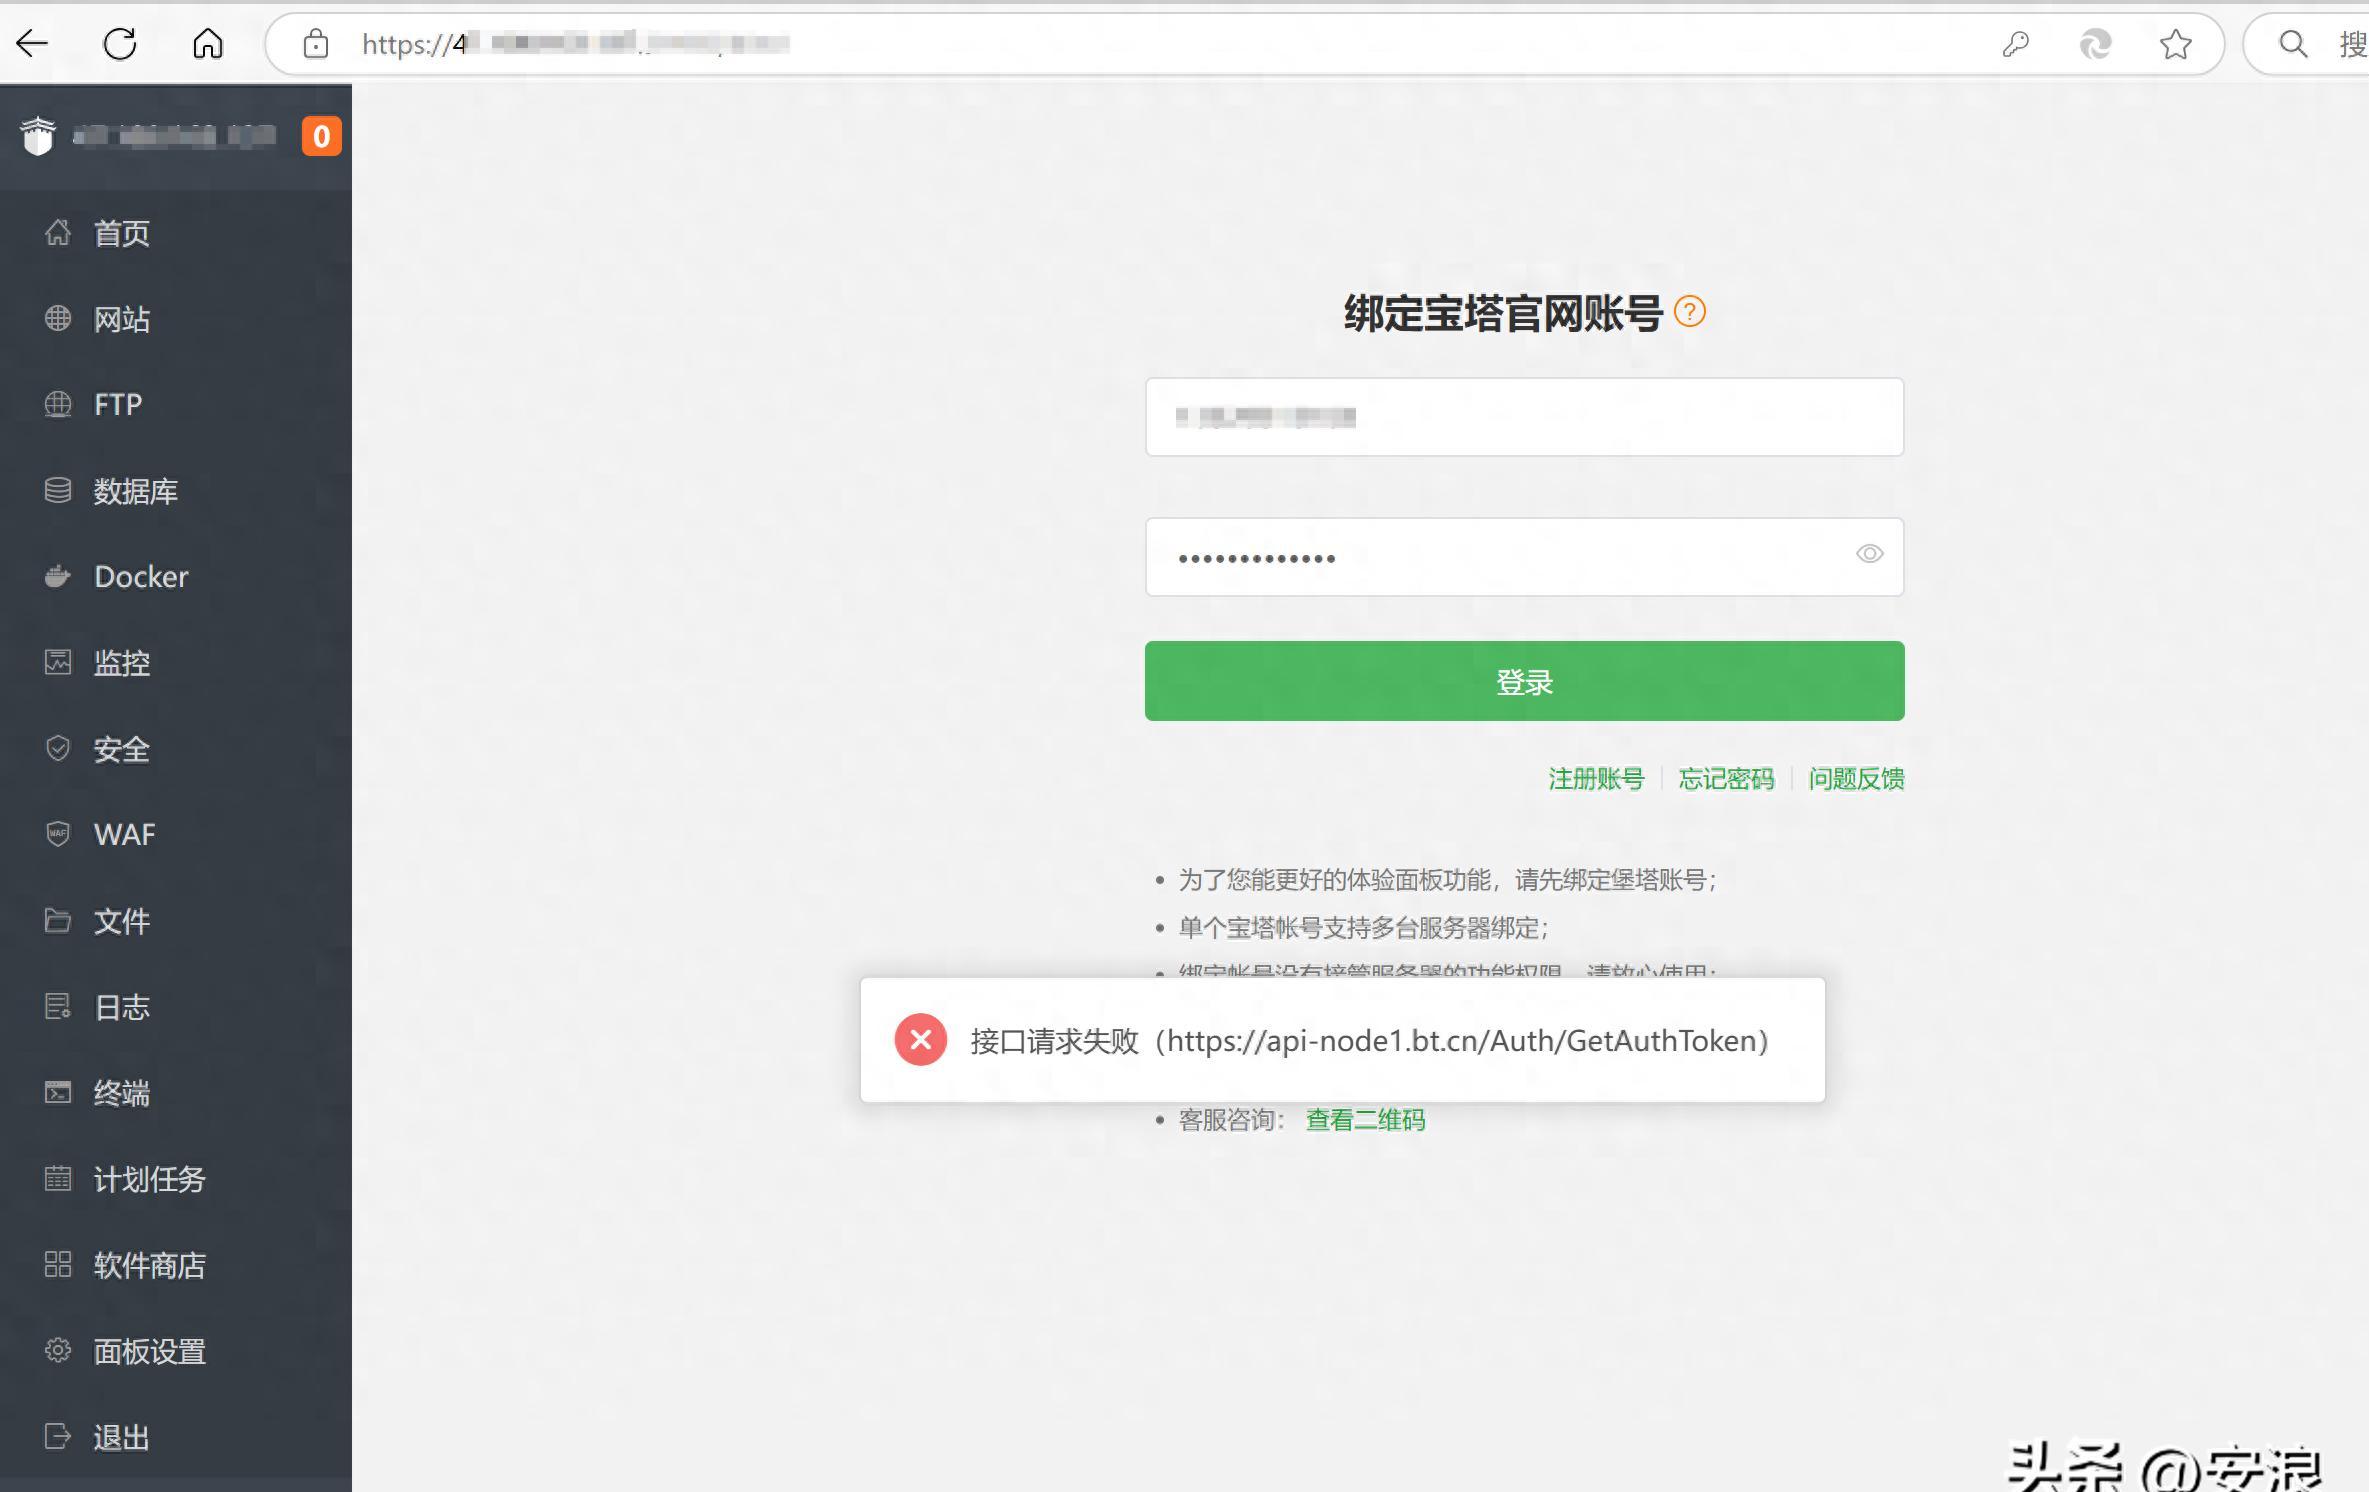2369x1492 pixels.
Task: Click the shield icon beside 安全
Action: pos(58,748)
